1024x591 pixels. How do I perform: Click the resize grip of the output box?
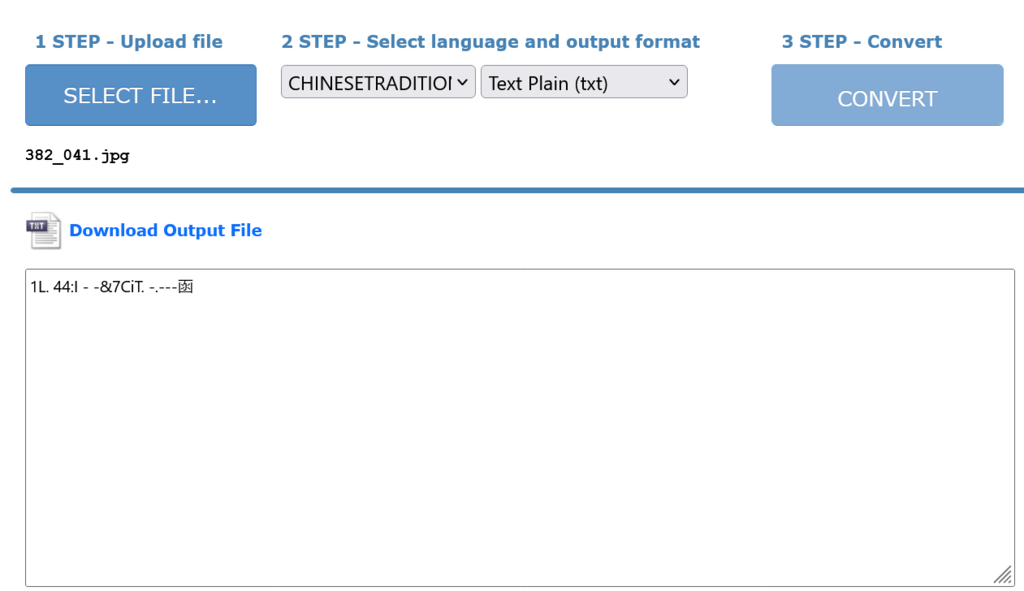pos(1003,575)
